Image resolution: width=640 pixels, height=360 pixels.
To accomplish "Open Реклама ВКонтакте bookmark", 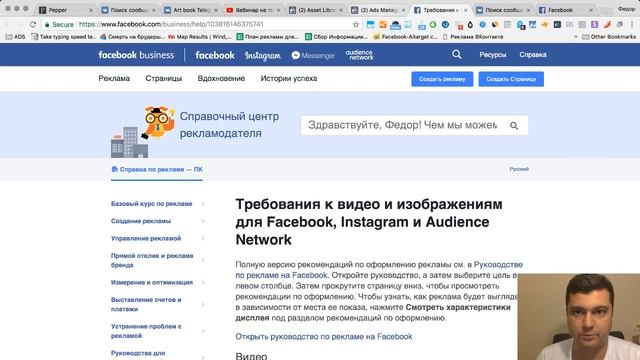I will (x=473, y=37).
